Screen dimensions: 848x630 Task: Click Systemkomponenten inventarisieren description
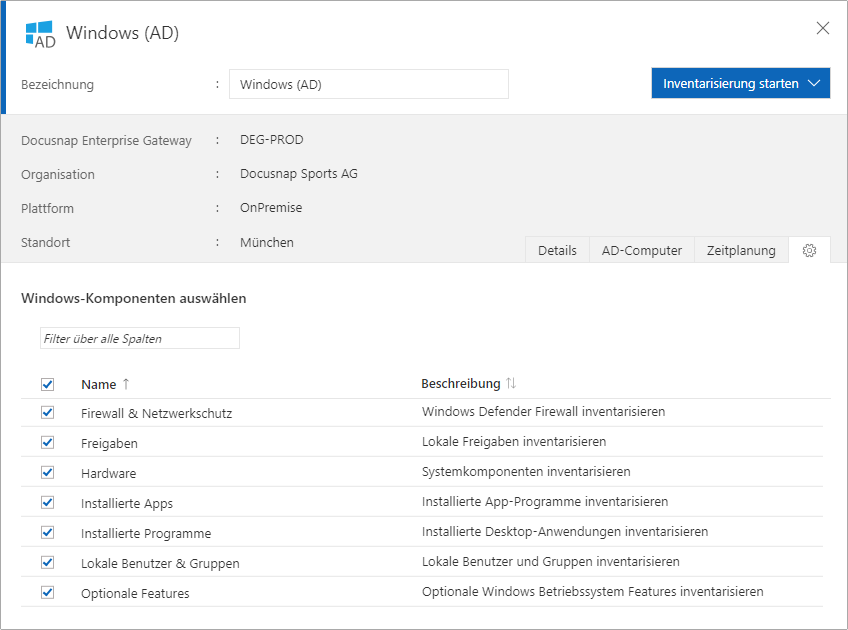(526, 472)
